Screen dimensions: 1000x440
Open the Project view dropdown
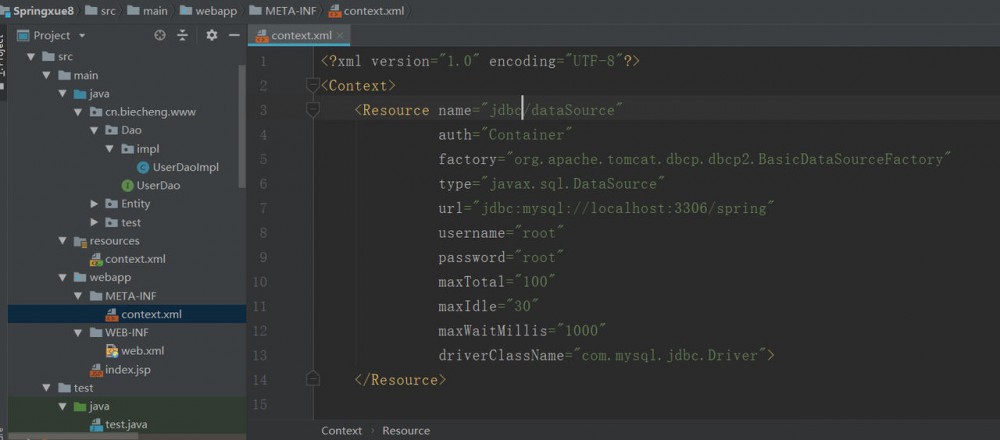coord(82,36)
